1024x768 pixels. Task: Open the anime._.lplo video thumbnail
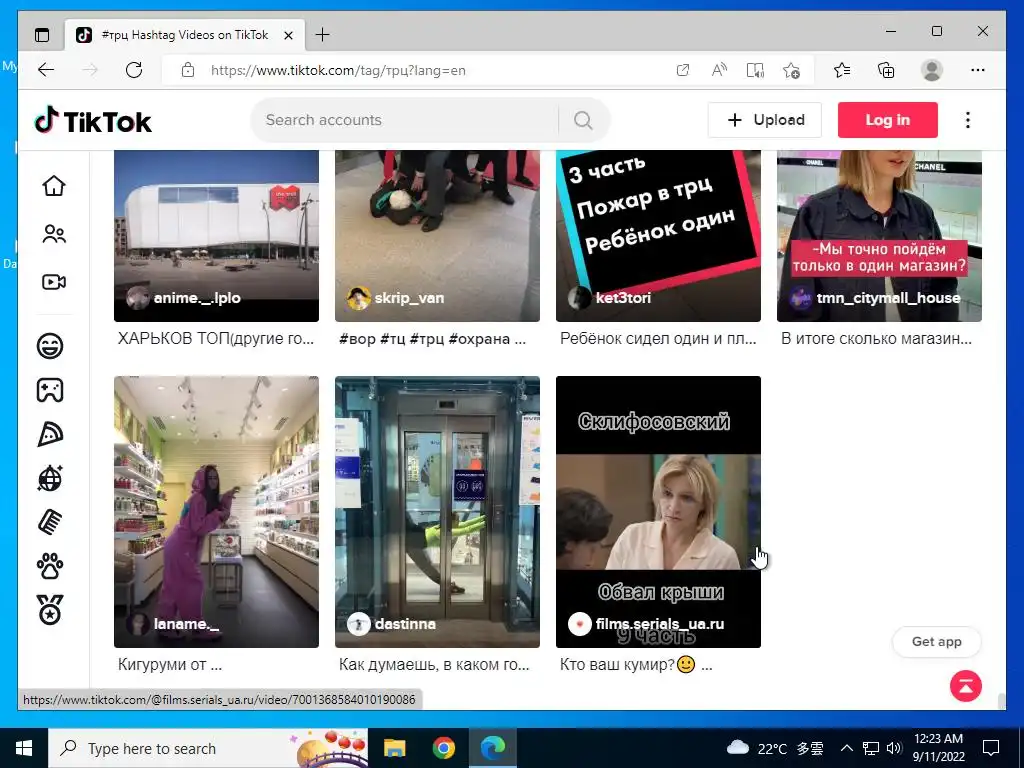[216, 236]
